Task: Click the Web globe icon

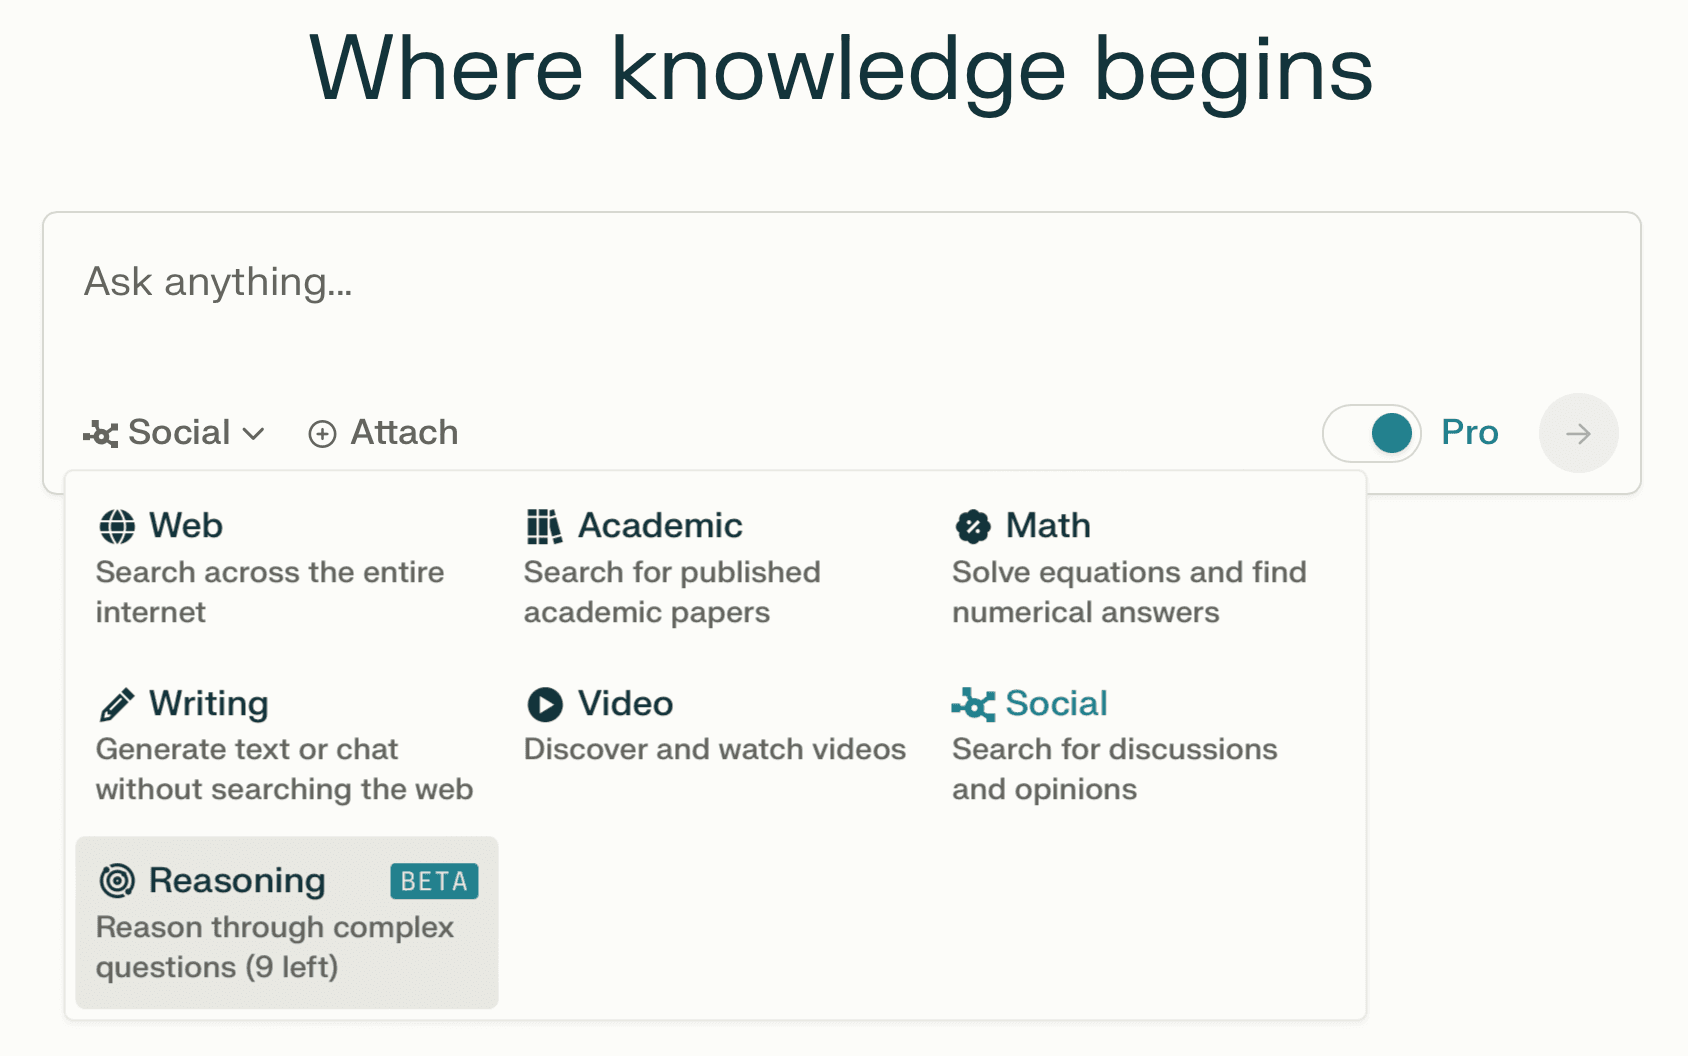Action: click(x=117, y=526)
